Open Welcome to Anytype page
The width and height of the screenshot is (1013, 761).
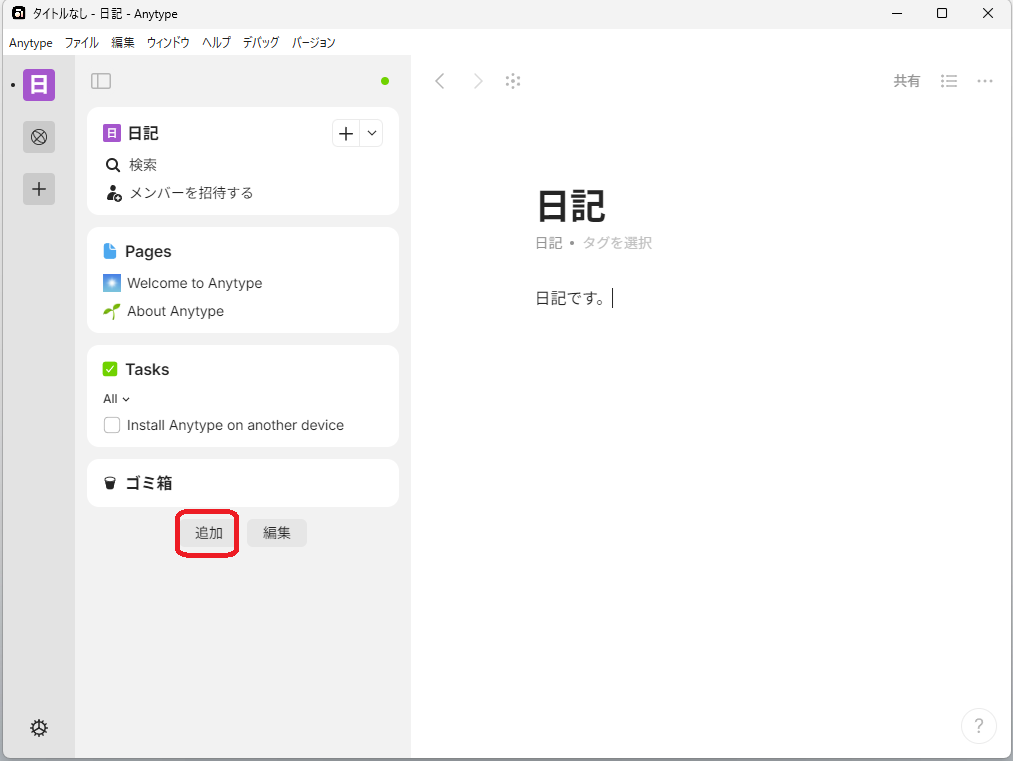[194, 283]
